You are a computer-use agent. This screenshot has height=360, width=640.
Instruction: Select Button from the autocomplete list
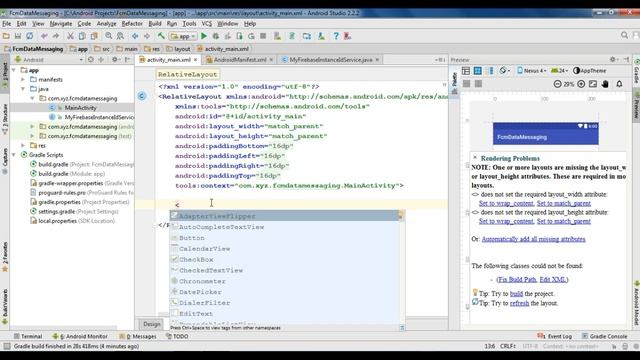point(284,238)
